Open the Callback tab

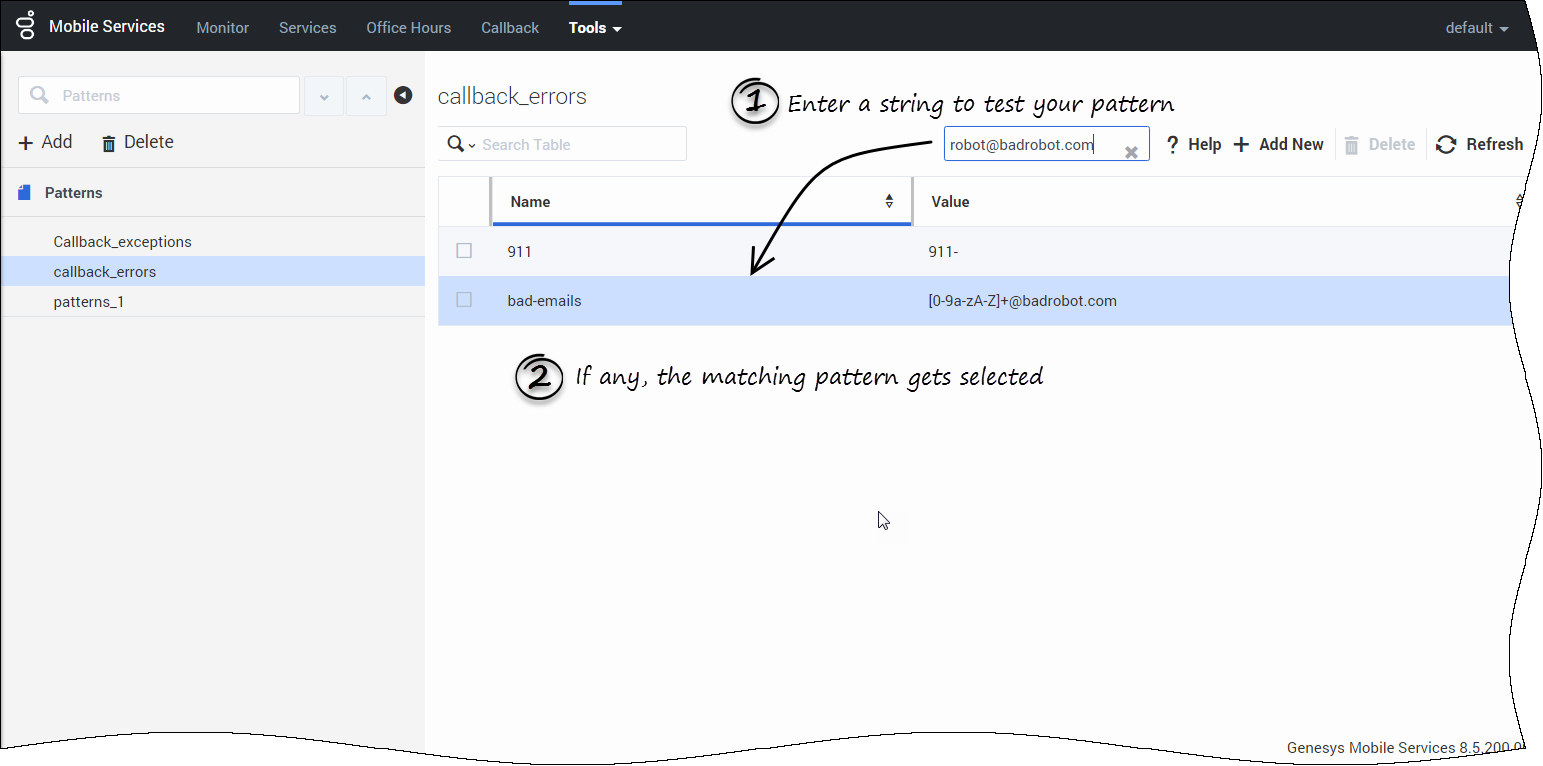coord(510,28)
